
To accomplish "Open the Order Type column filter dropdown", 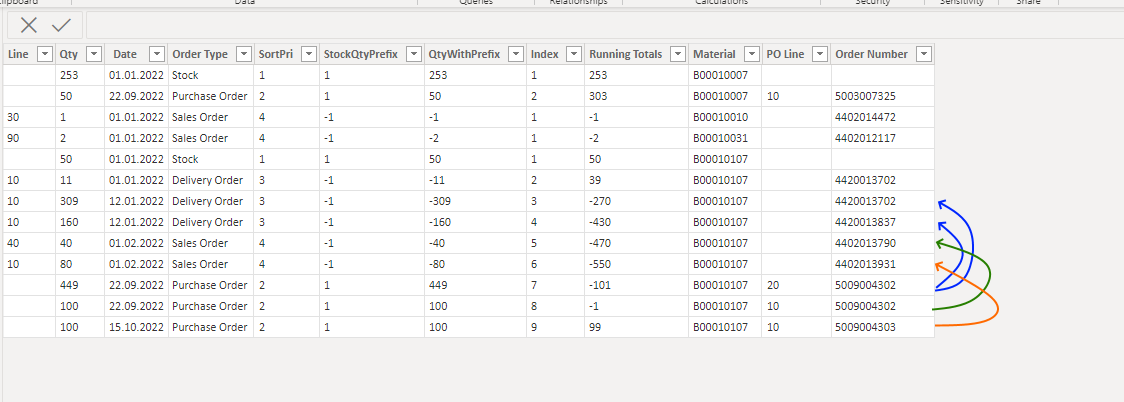I will (243, 54).
